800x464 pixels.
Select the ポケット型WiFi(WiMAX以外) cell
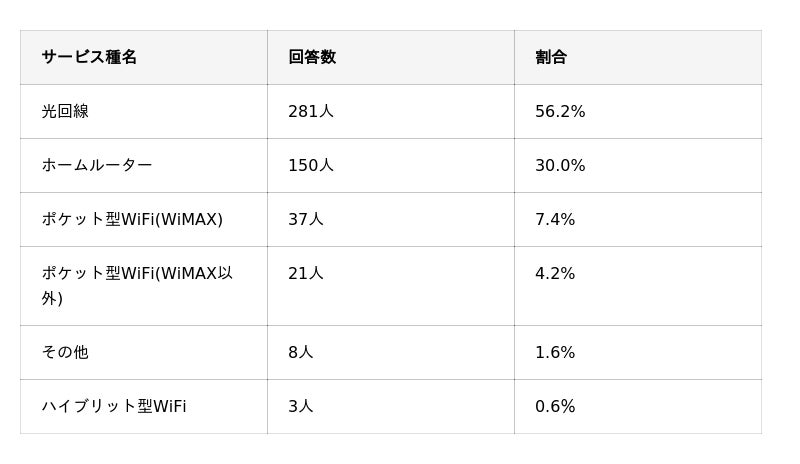(x=137, y=286)
